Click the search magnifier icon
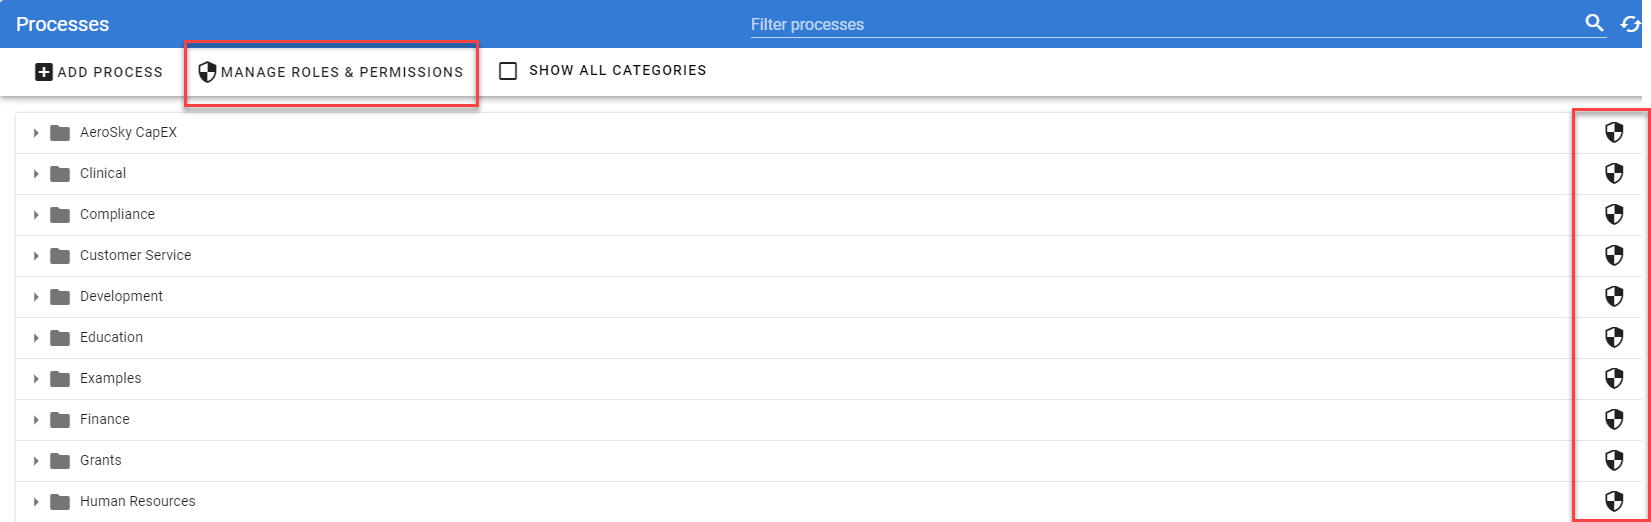This screenshot has width=1651, height=522. 1594,23
